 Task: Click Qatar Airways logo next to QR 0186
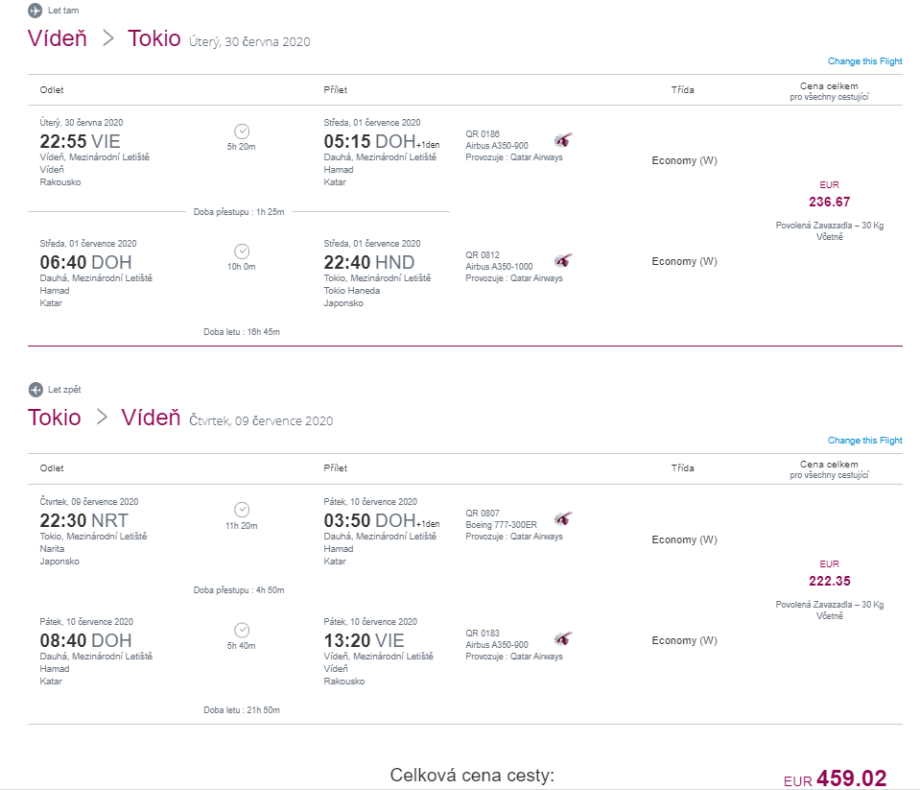coord(563,140)
